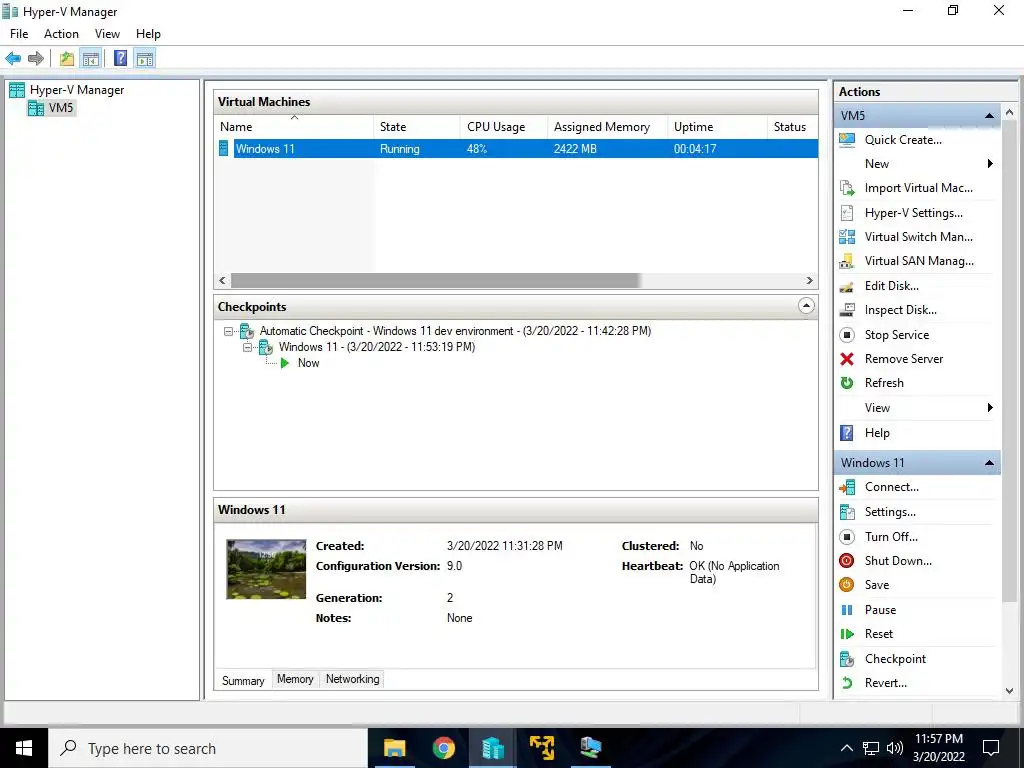Select Hyper-V Manager root tree node
The image size is (1024, 768).
coord(76,90)
